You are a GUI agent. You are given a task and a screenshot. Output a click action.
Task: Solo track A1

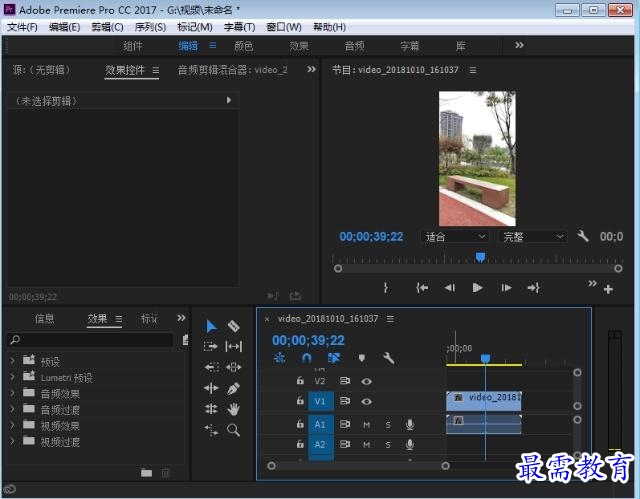tap(388, 425)
